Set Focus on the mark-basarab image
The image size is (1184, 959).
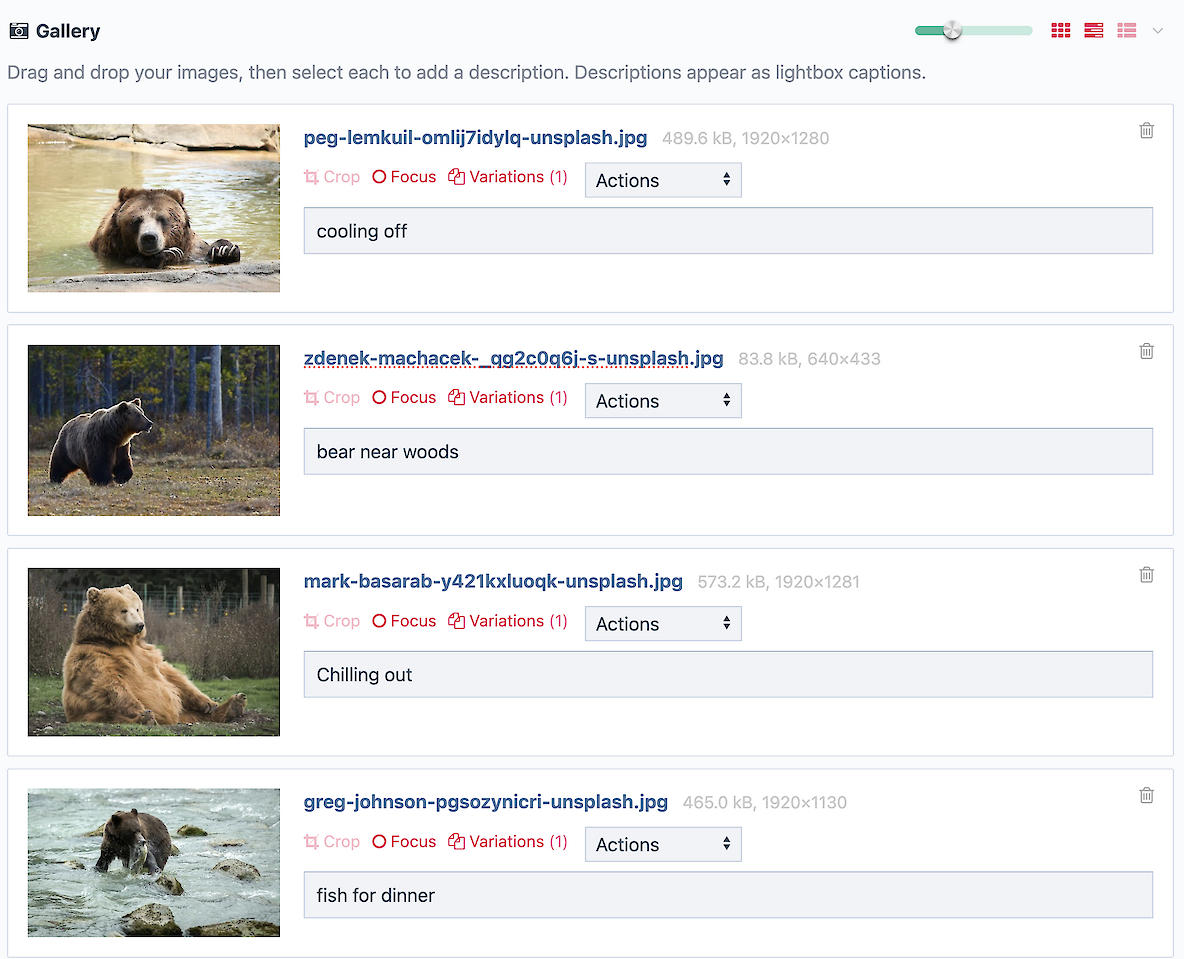point(404,621)
